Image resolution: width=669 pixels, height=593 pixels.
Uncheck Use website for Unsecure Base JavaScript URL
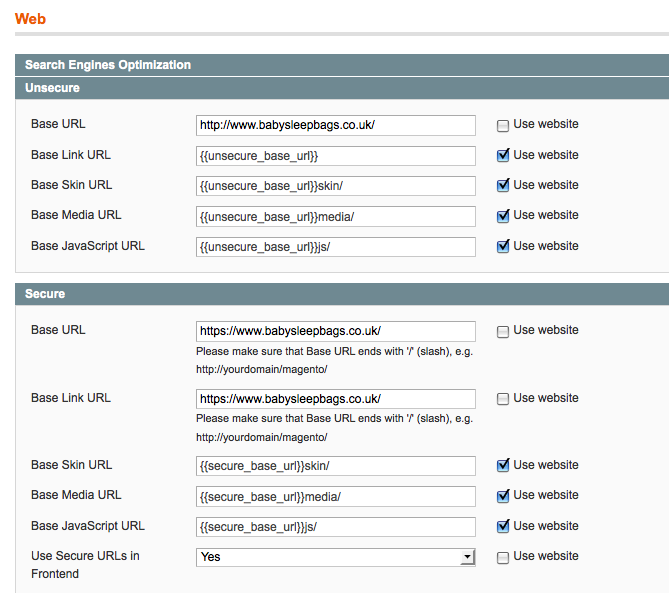[x=503, y=246]
